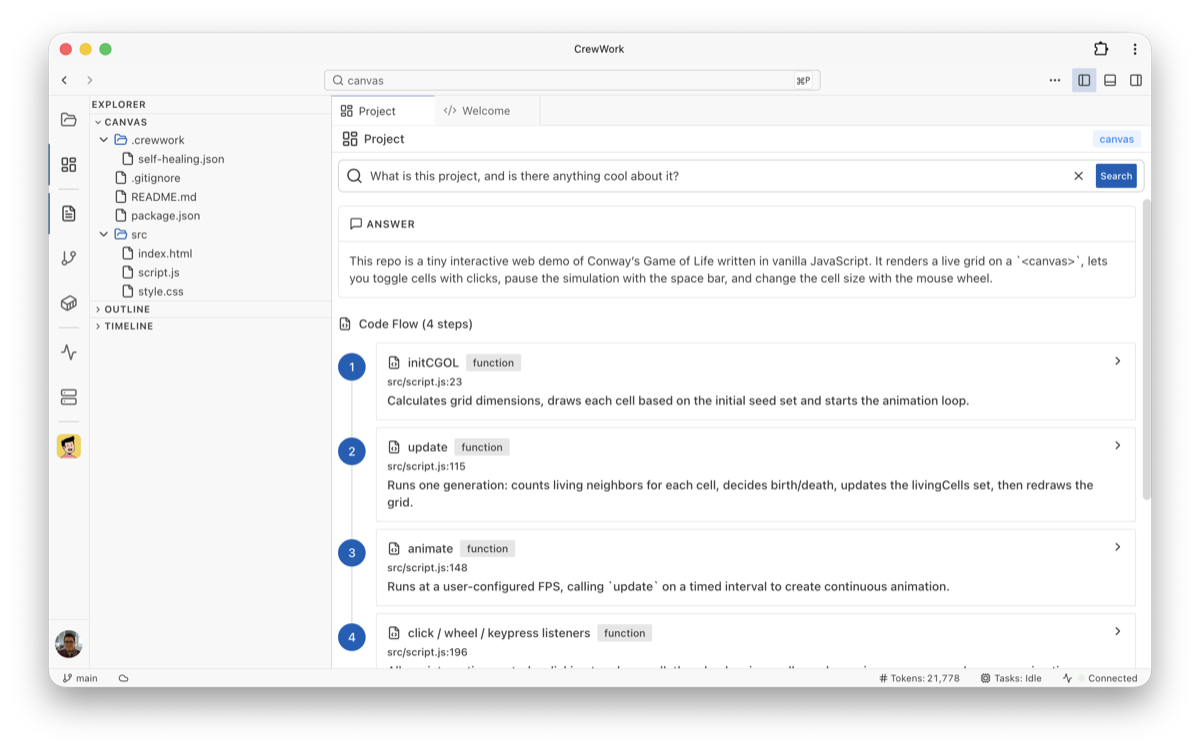Toggle the bottom panel layout
1200x751 pixels.
pyautogui.click(x=1110, y=80)
